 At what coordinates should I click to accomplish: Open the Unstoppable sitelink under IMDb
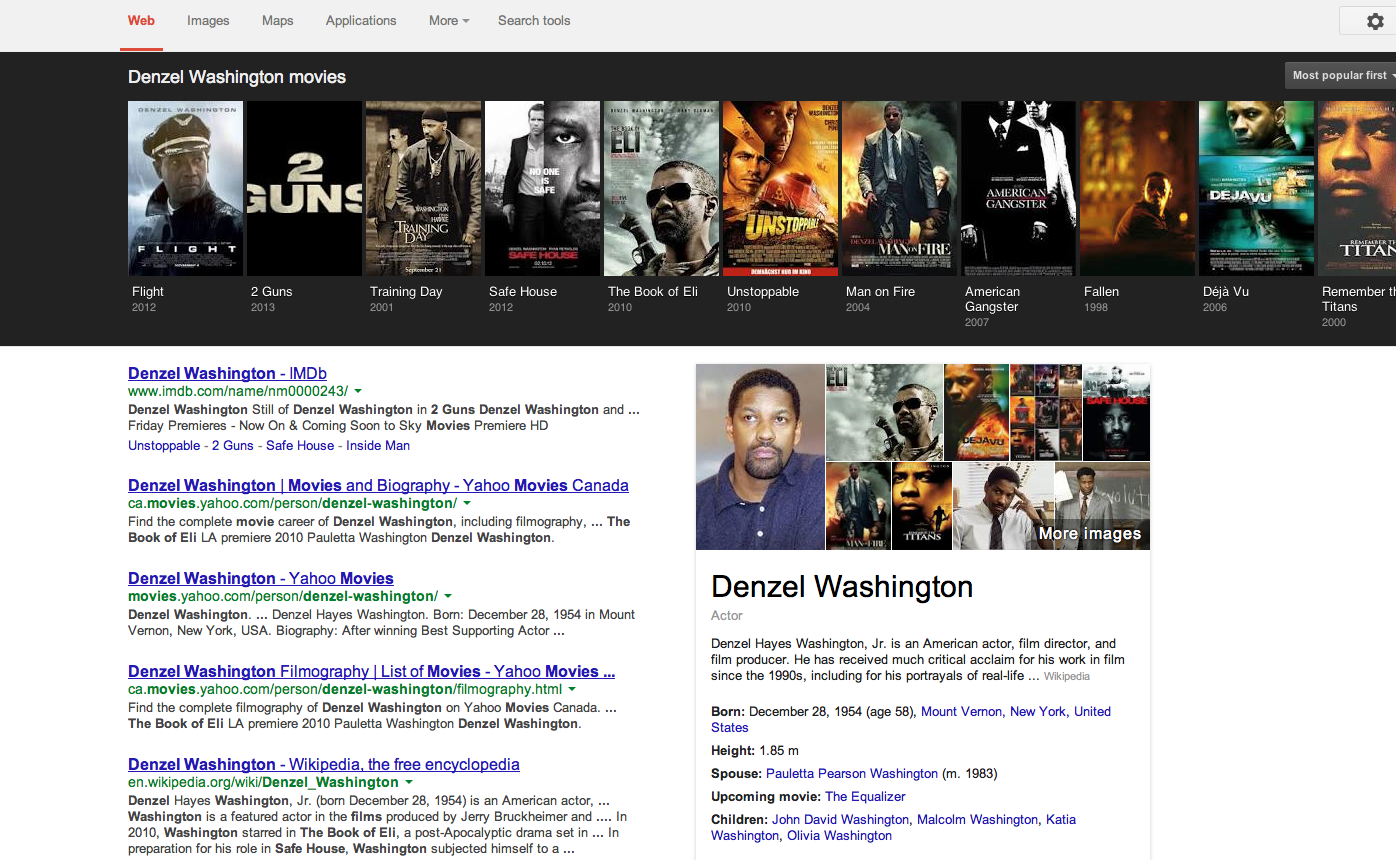(x=163, y=445)
